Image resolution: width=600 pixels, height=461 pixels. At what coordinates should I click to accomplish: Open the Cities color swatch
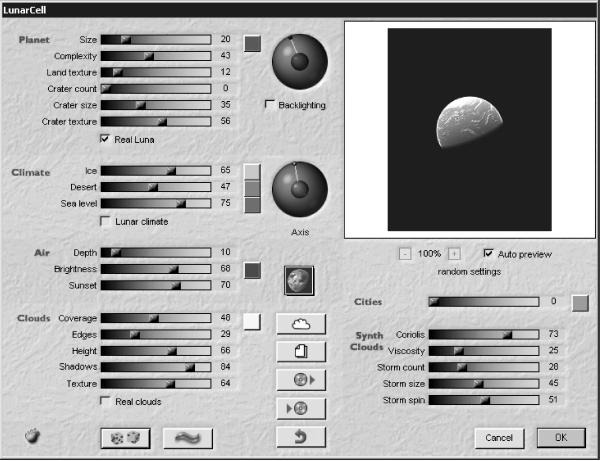point(580,303)
